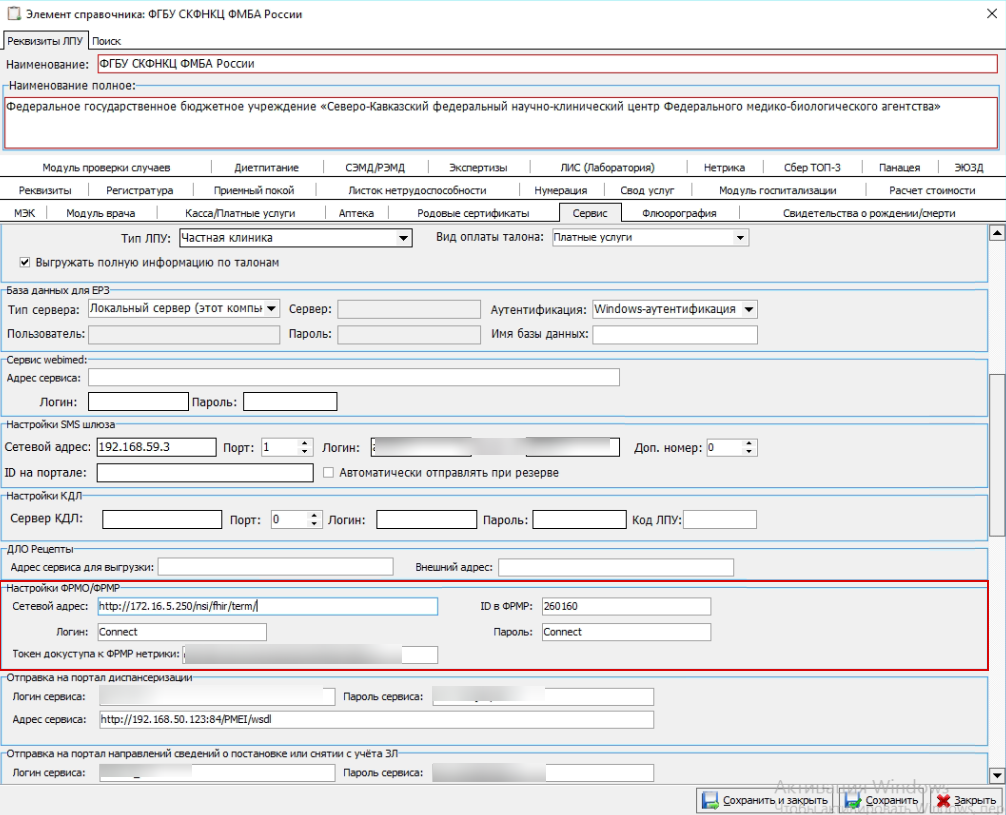
Task: Click the Сохранить и закрыть button
Action: point(765,801)
